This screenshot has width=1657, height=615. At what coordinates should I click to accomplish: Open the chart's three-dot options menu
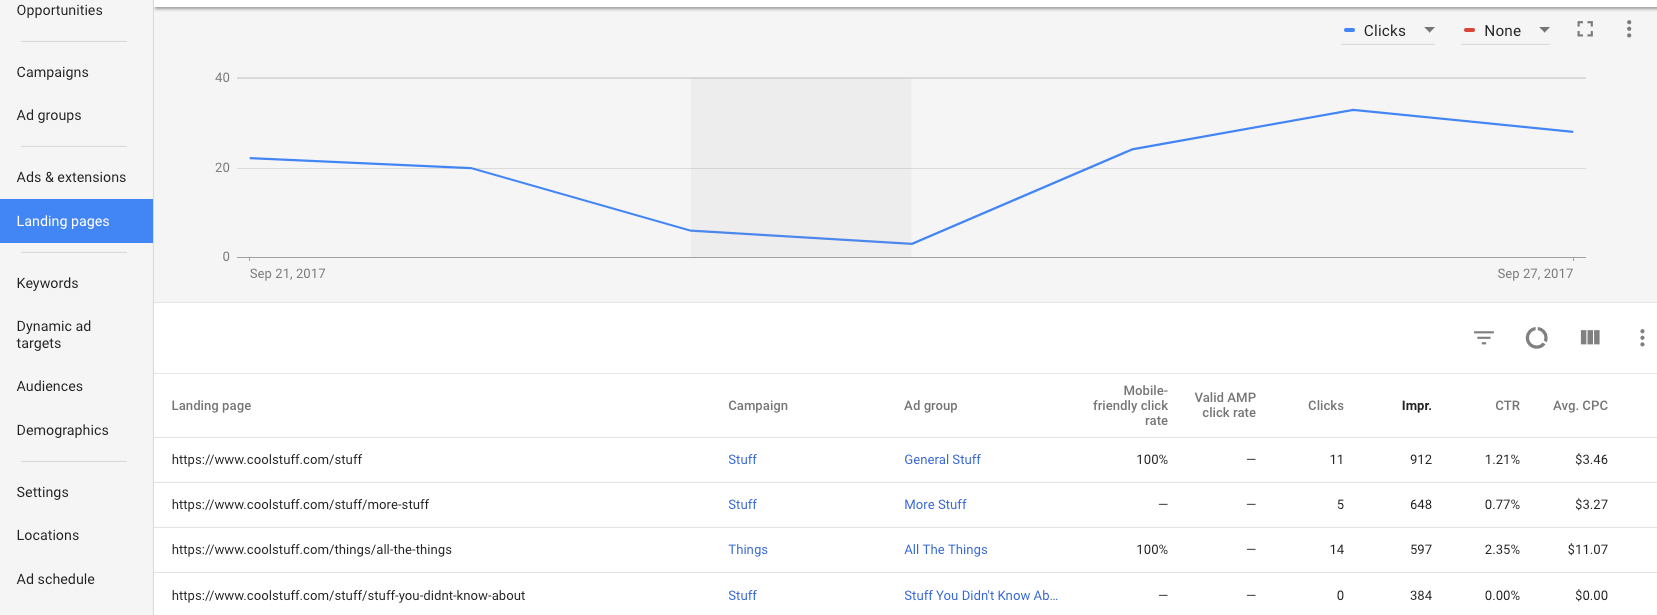pos(1629,29)
